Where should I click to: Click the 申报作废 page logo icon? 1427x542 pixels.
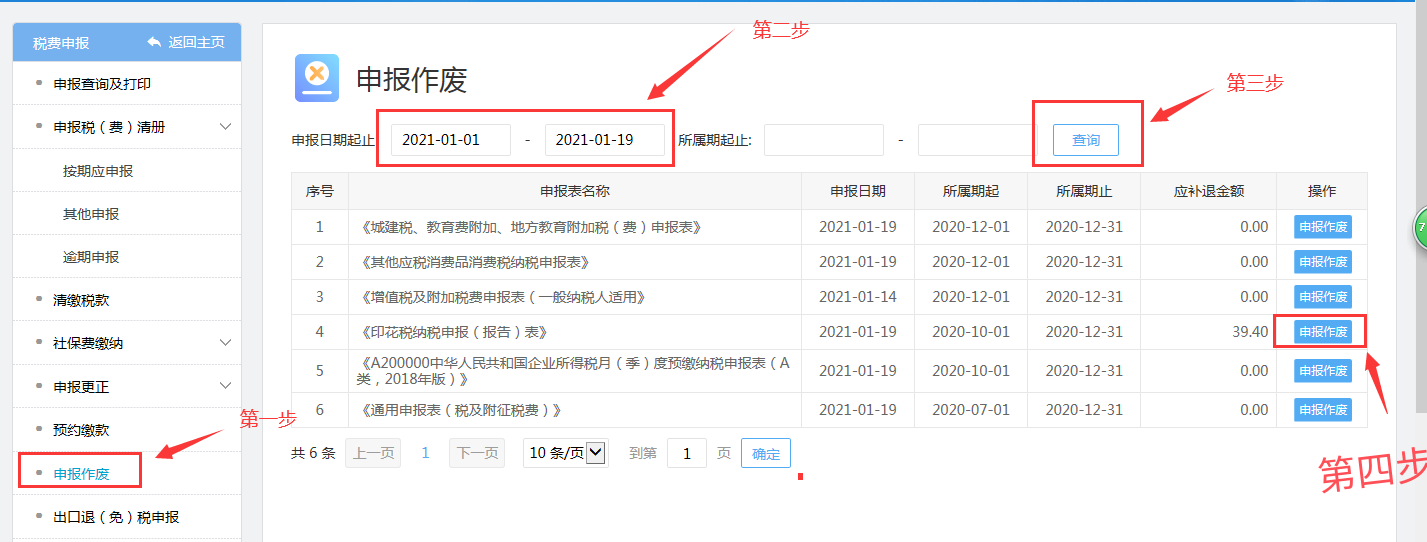click(316, 78)
